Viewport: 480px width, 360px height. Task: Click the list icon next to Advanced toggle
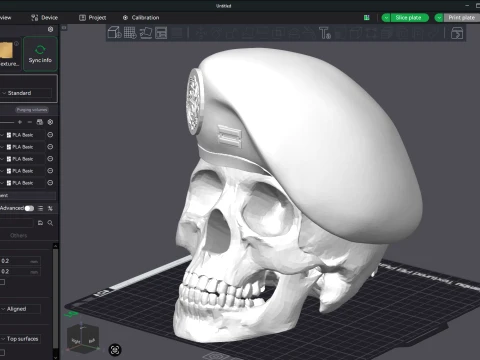pos(41,208)
